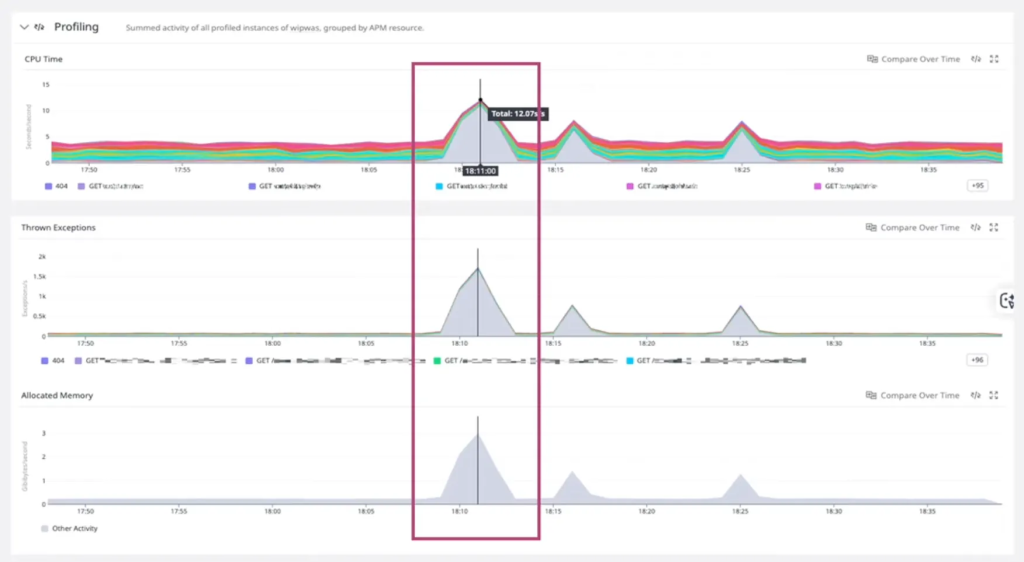Screen dimensions: 1024x562
Task: Click the cyan GET legend swatch under CPU Time
Action: click(x=440, y=186)
